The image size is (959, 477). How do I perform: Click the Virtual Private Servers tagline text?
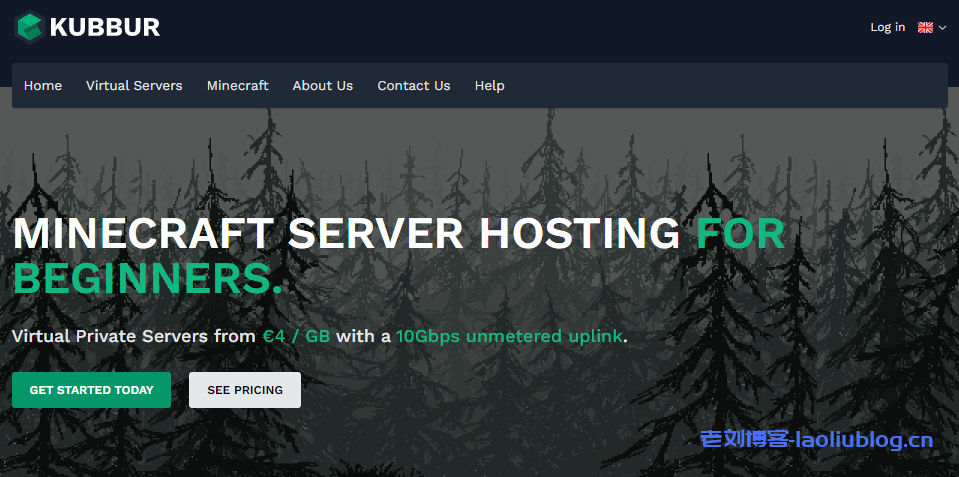click(134, 336)
